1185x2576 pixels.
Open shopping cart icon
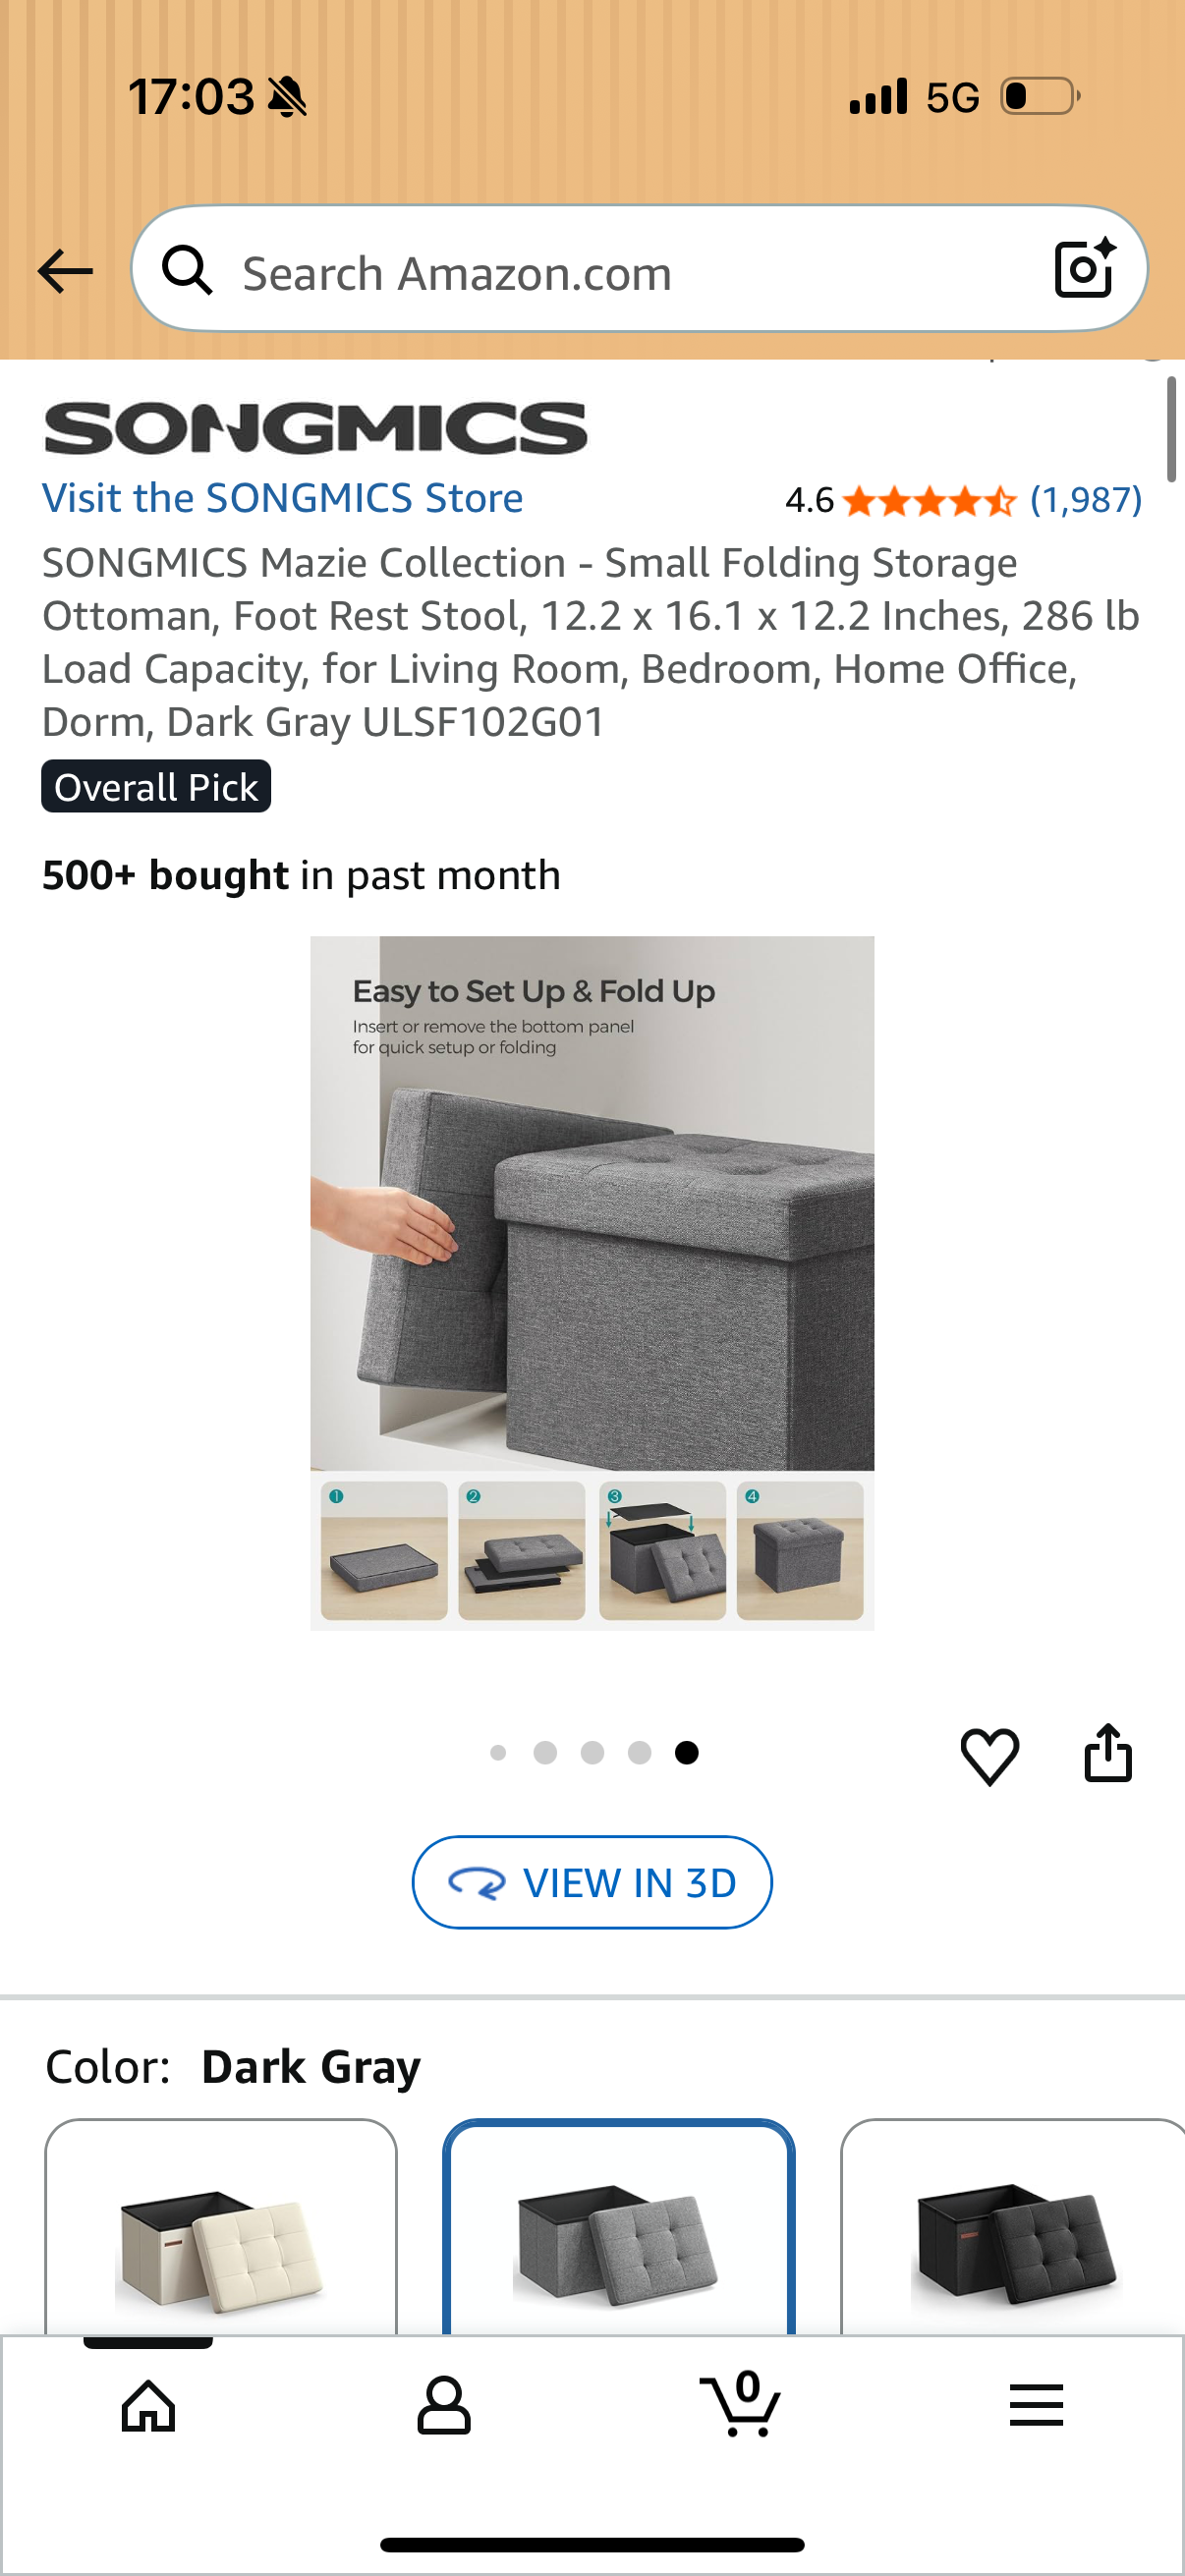741,2403
